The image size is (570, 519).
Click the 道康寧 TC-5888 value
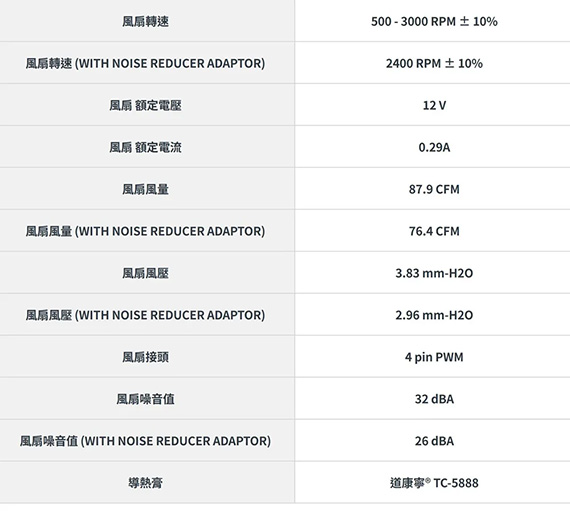pos(434,483)
